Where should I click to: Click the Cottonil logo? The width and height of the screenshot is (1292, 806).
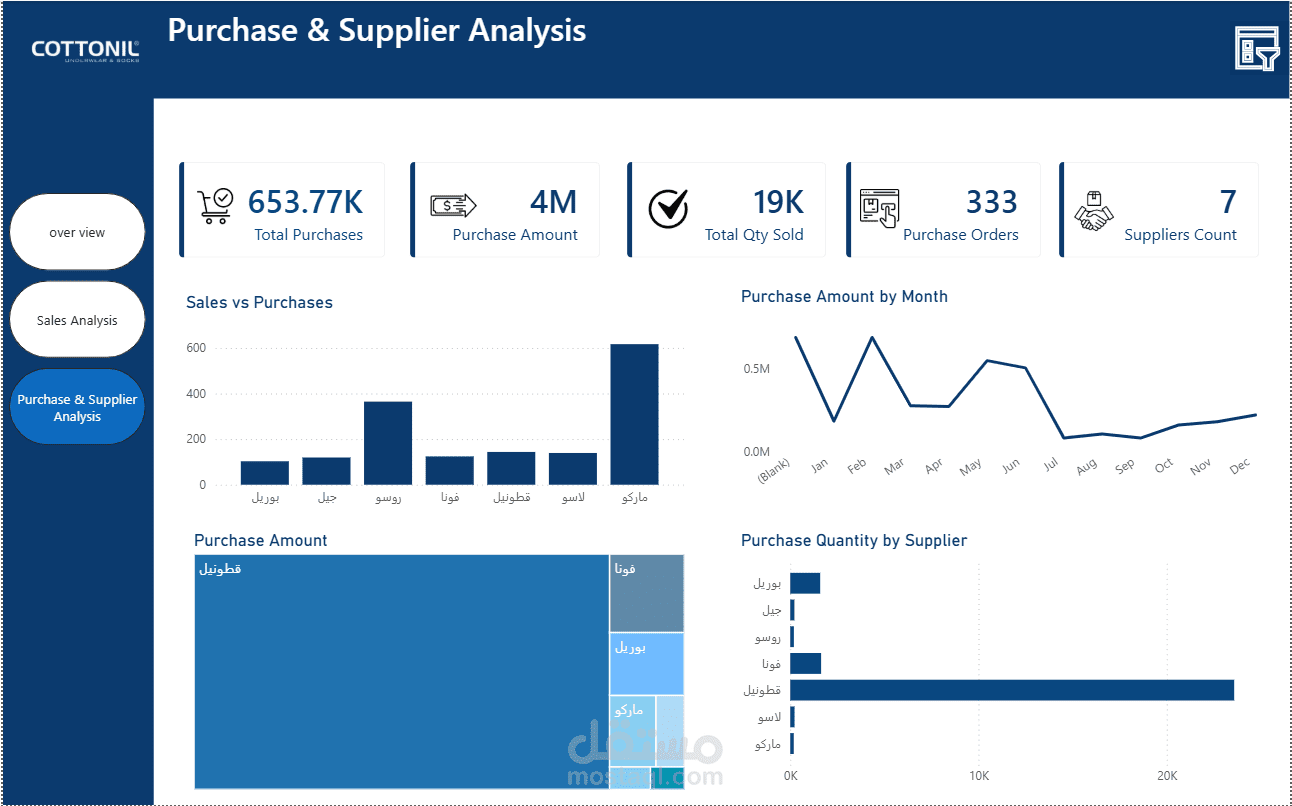point(85,50)
